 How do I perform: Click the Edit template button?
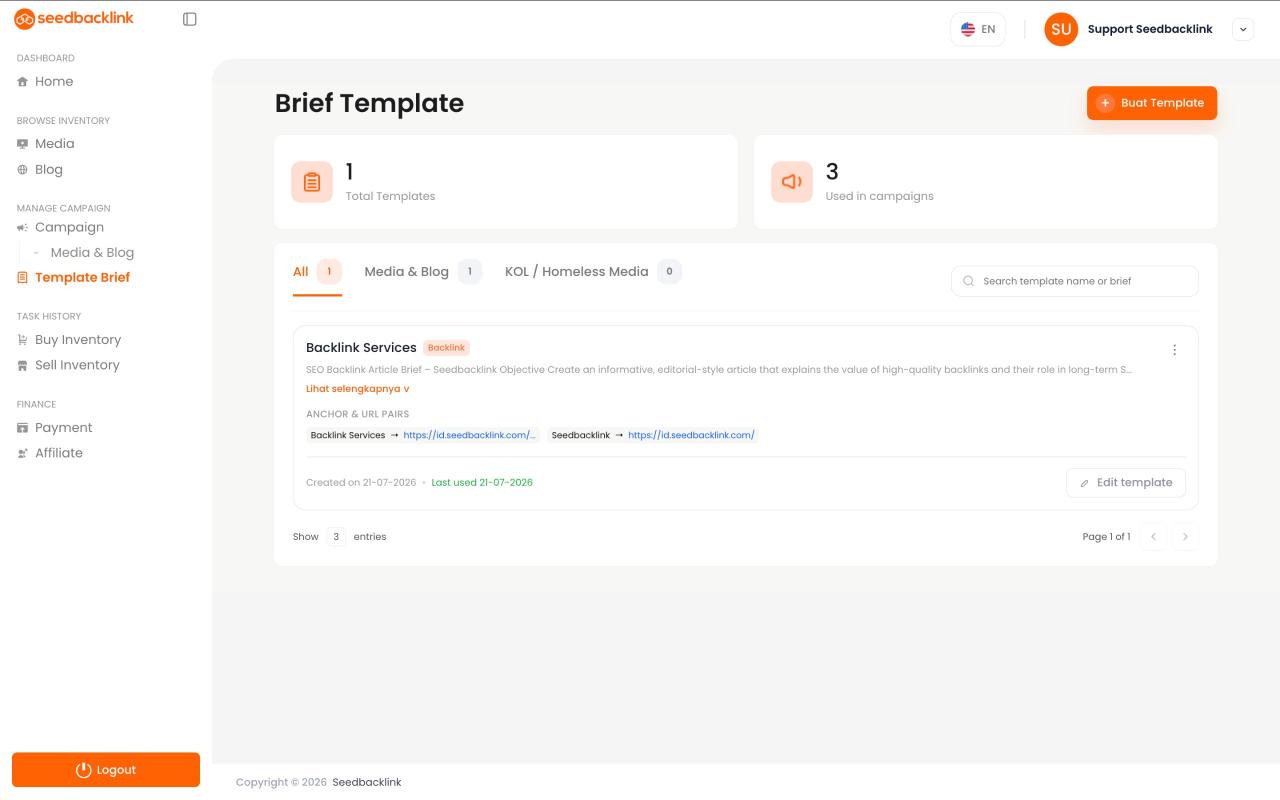pos(1126,483)
